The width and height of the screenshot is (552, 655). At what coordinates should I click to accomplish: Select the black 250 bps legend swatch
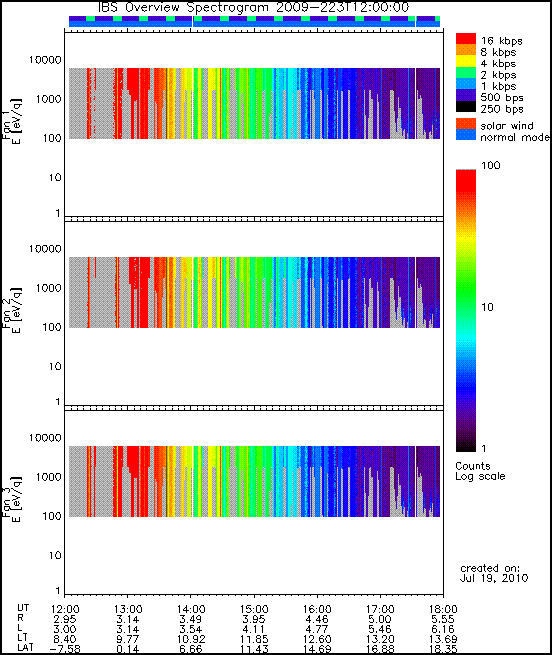point(466,107)
